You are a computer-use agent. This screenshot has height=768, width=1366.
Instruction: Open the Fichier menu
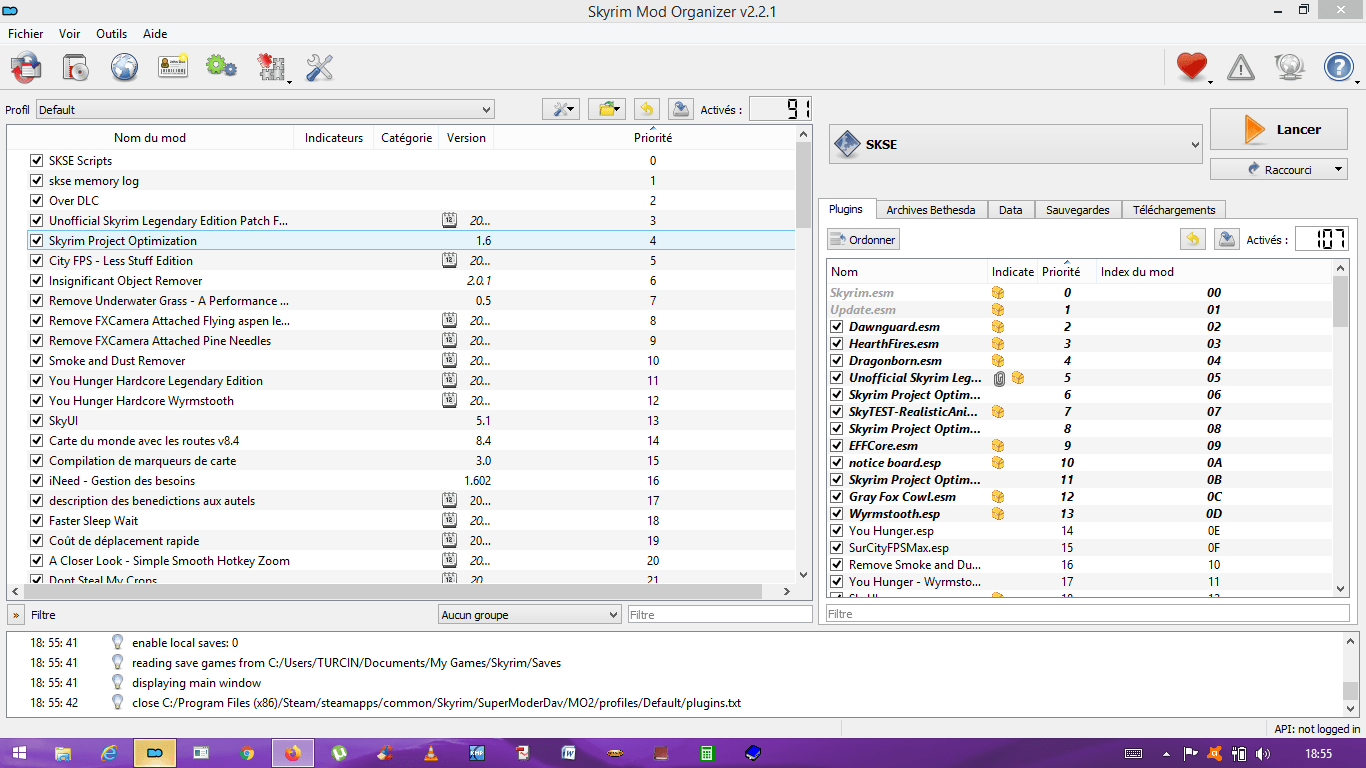point(26,33)
